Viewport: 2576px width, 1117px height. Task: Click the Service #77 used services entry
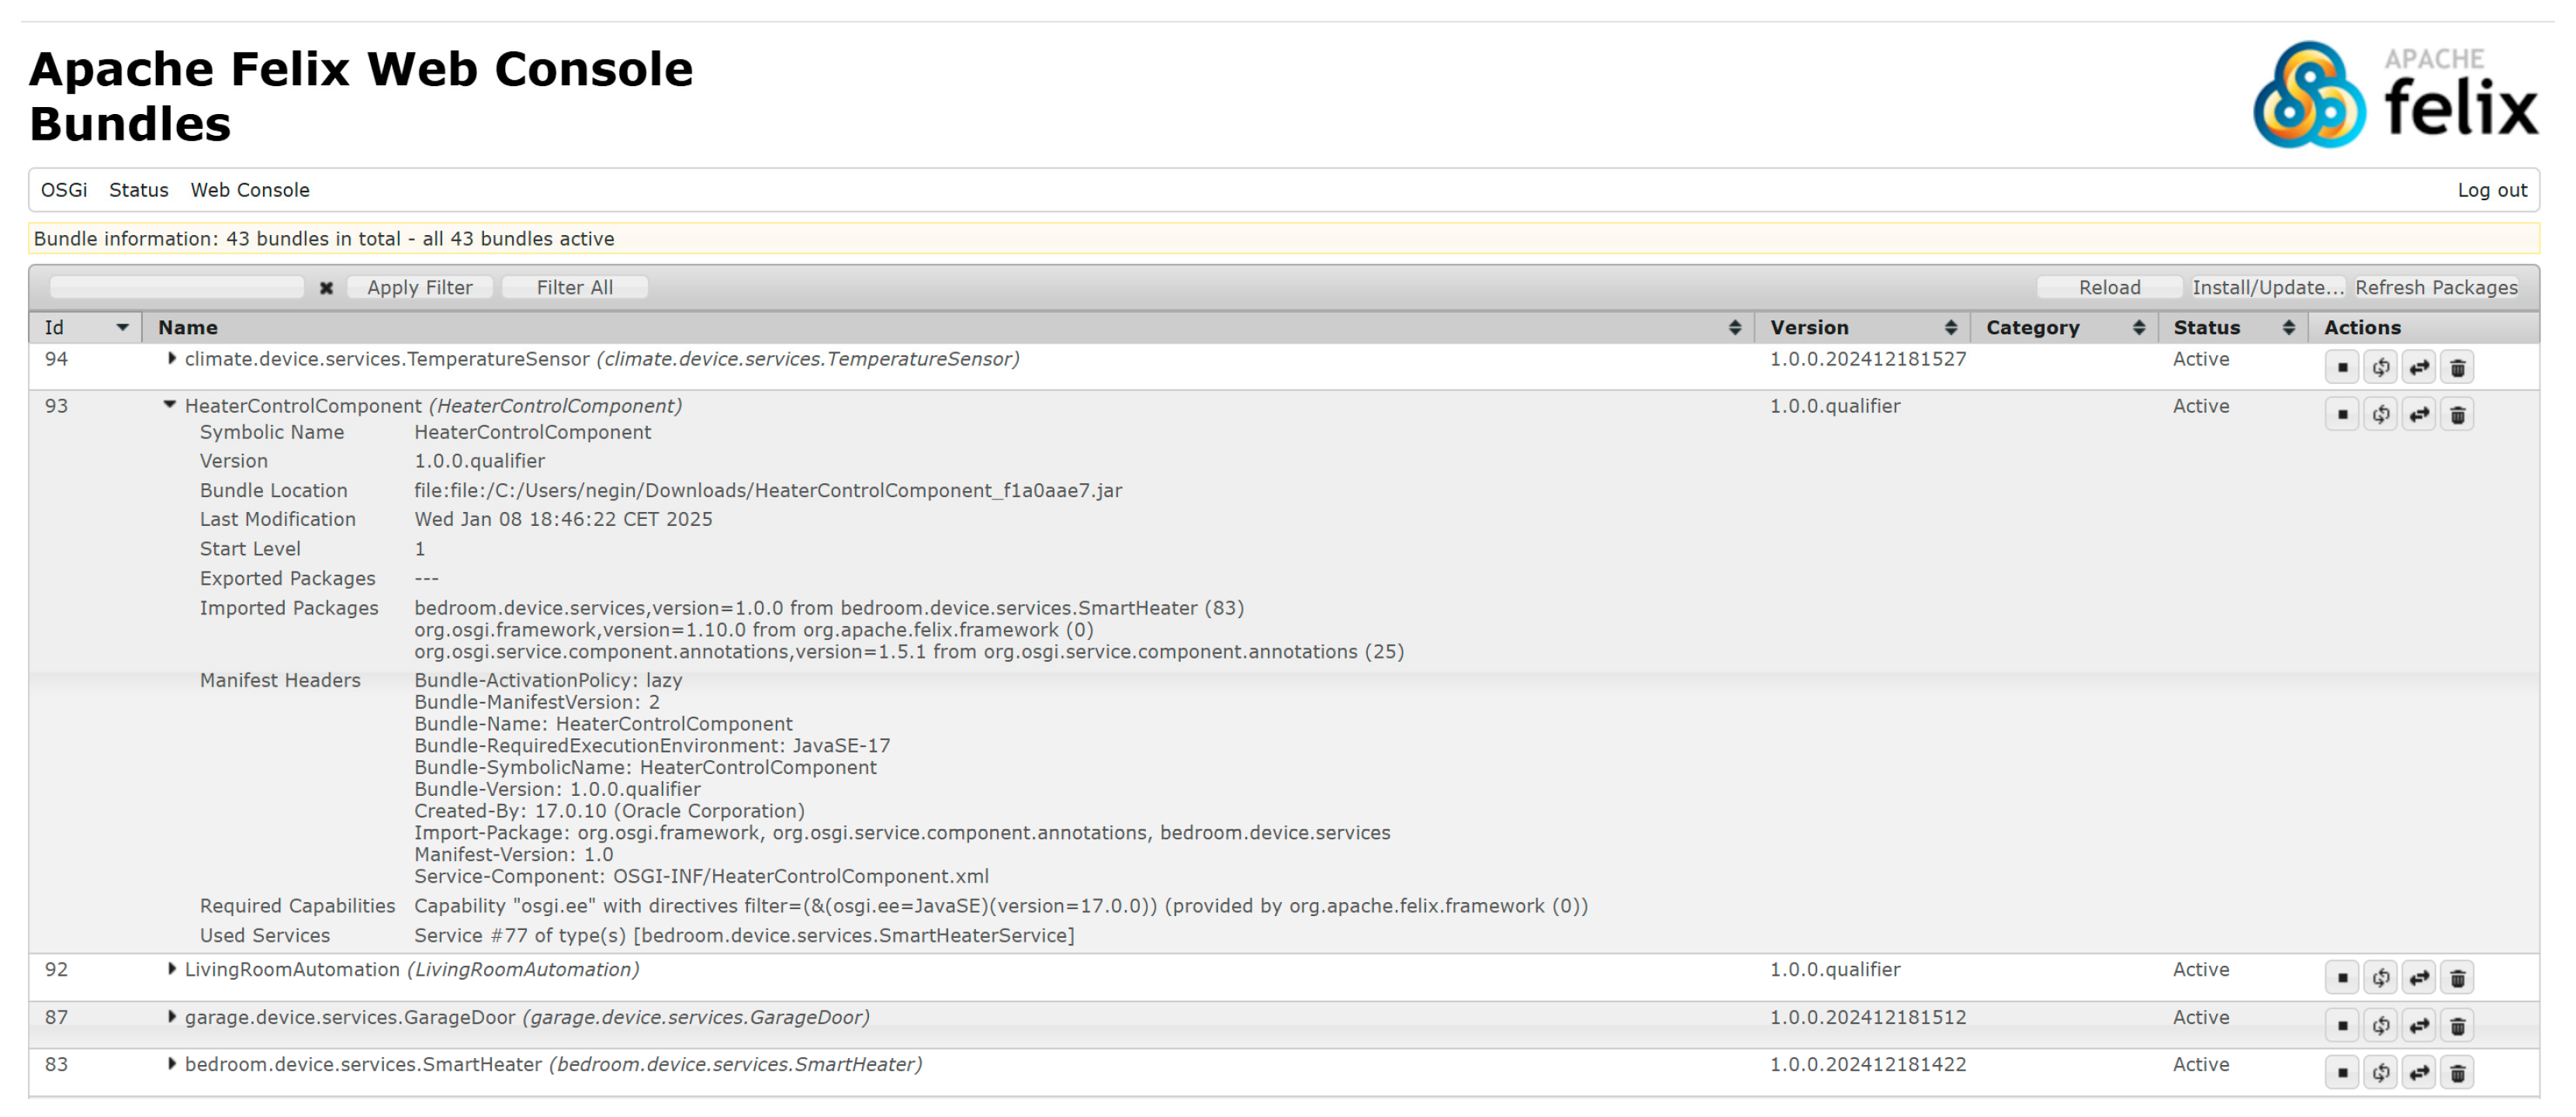point(744,936)
